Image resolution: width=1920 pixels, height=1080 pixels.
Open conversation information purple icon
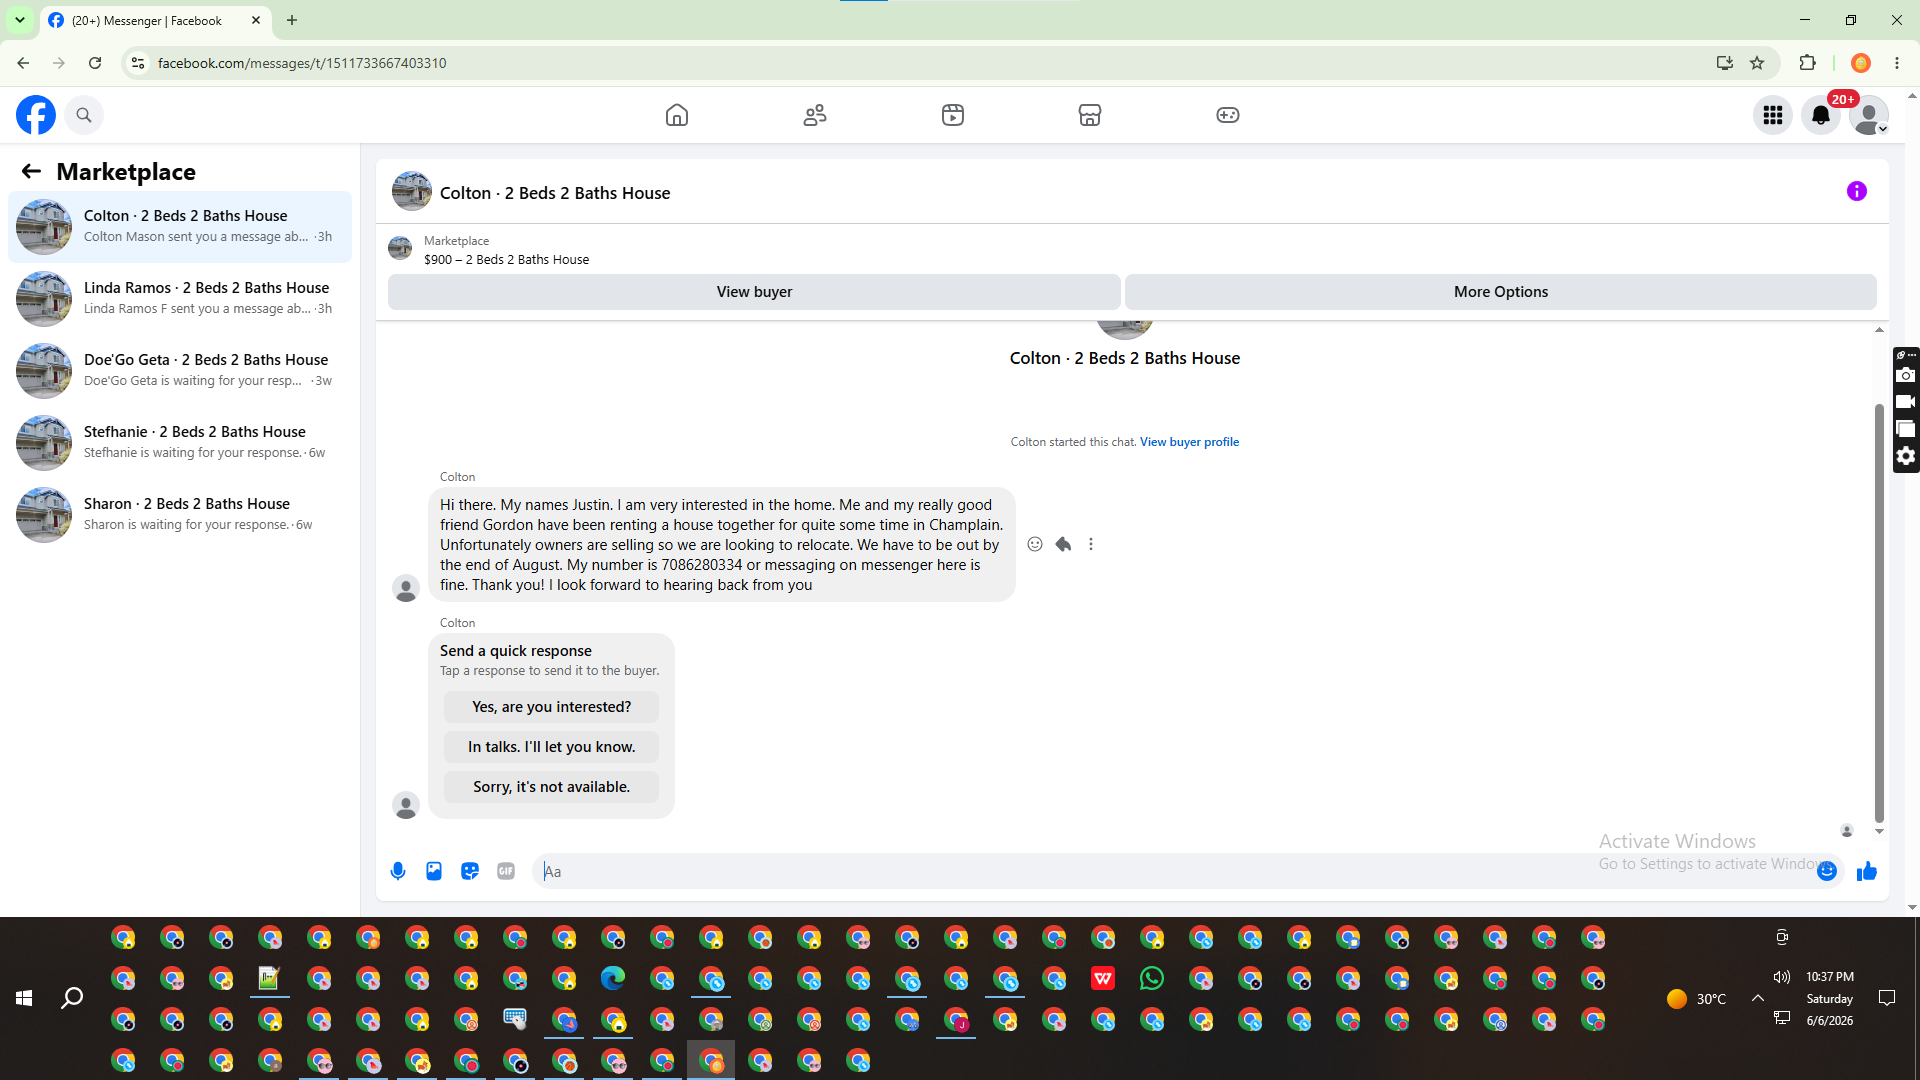[x=1857, y=191]
